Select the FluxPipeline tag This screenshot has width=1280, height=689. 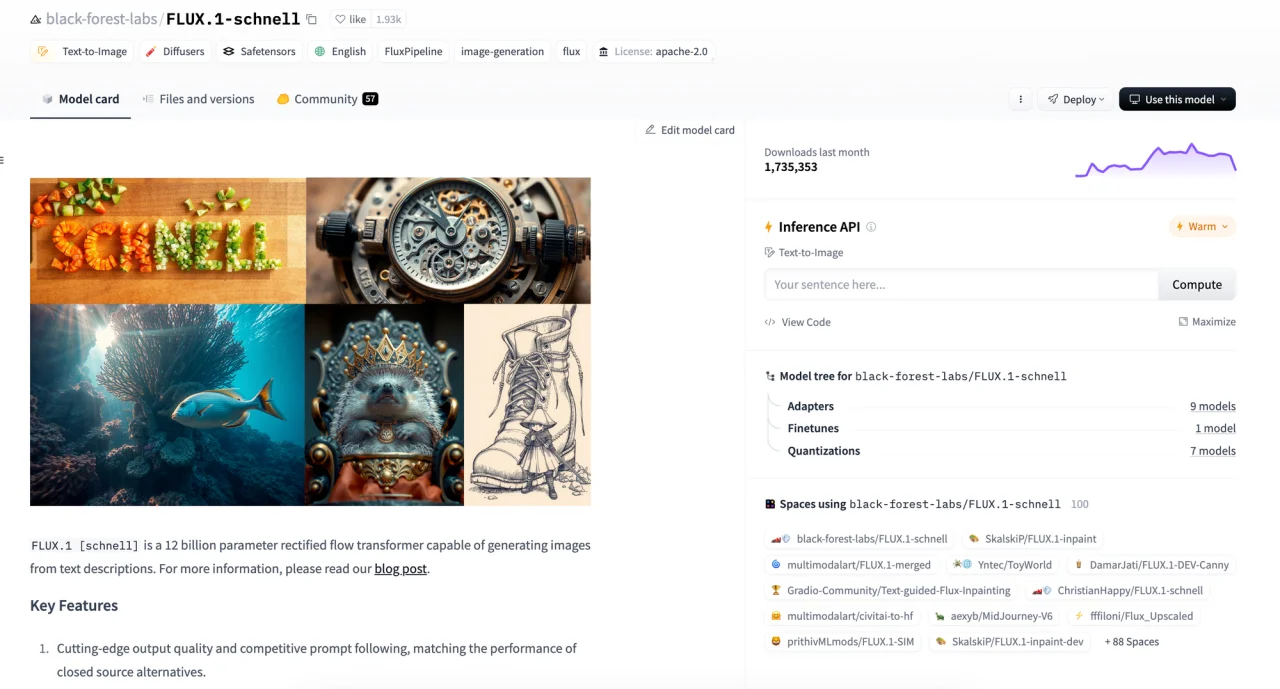pos(413,51)
